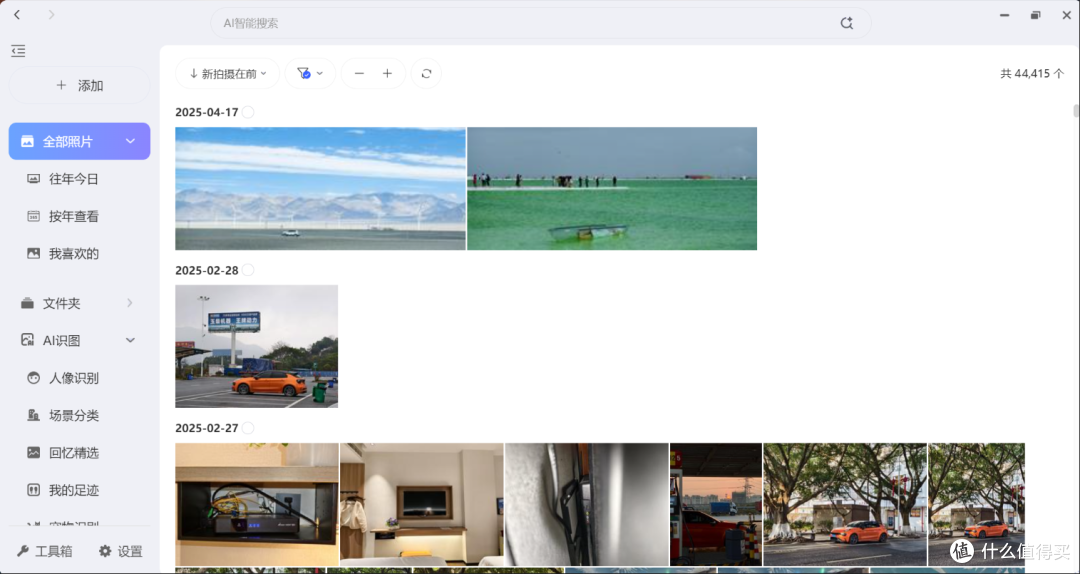Go back with the left arrow

[x=17, y=14]
